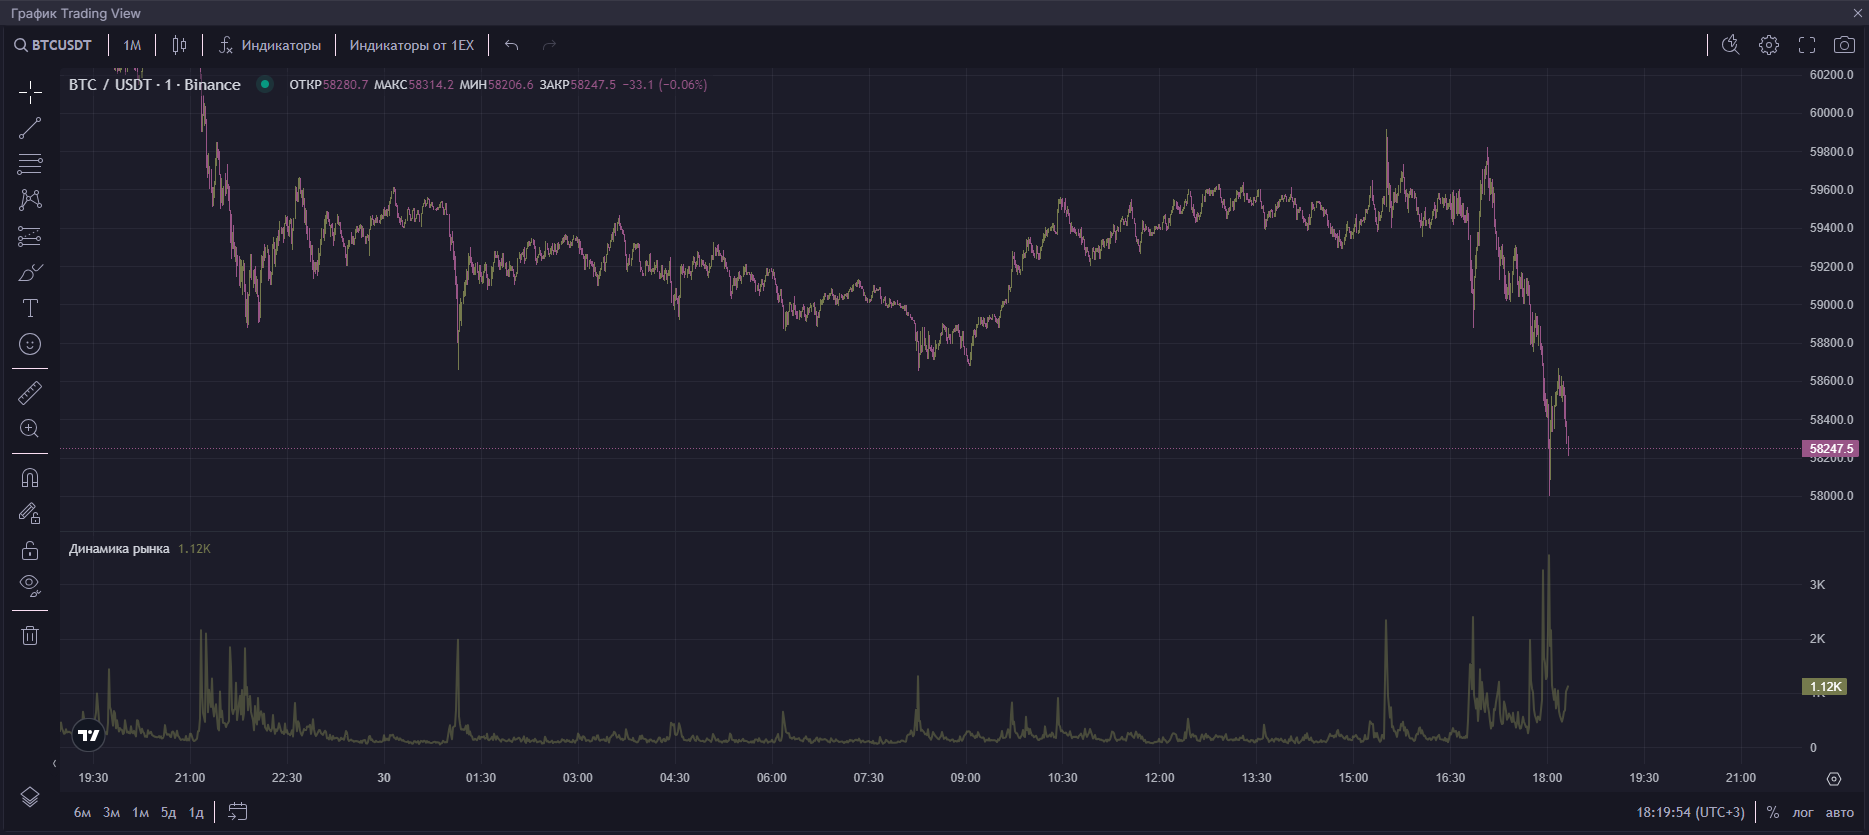
Task: Activate the zoom in tool
Action: coord(30,429)
